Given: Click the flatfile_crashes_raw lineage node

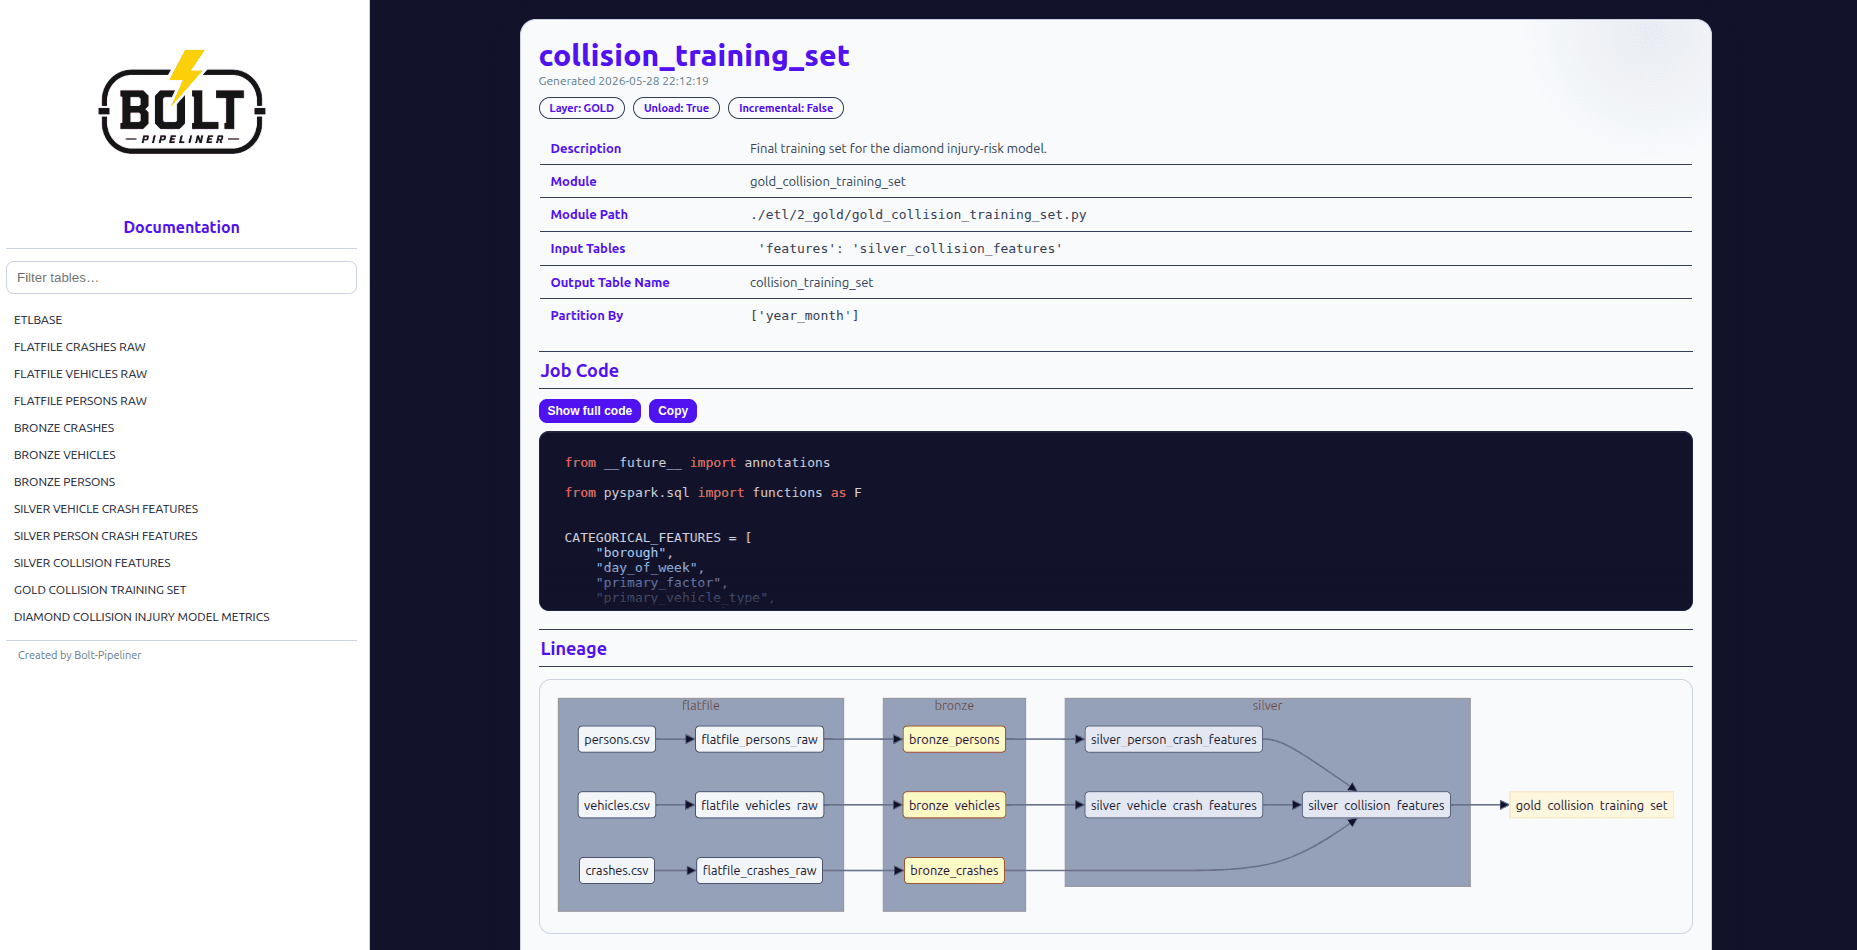Looking at the screenshot, I should [760, 871].
